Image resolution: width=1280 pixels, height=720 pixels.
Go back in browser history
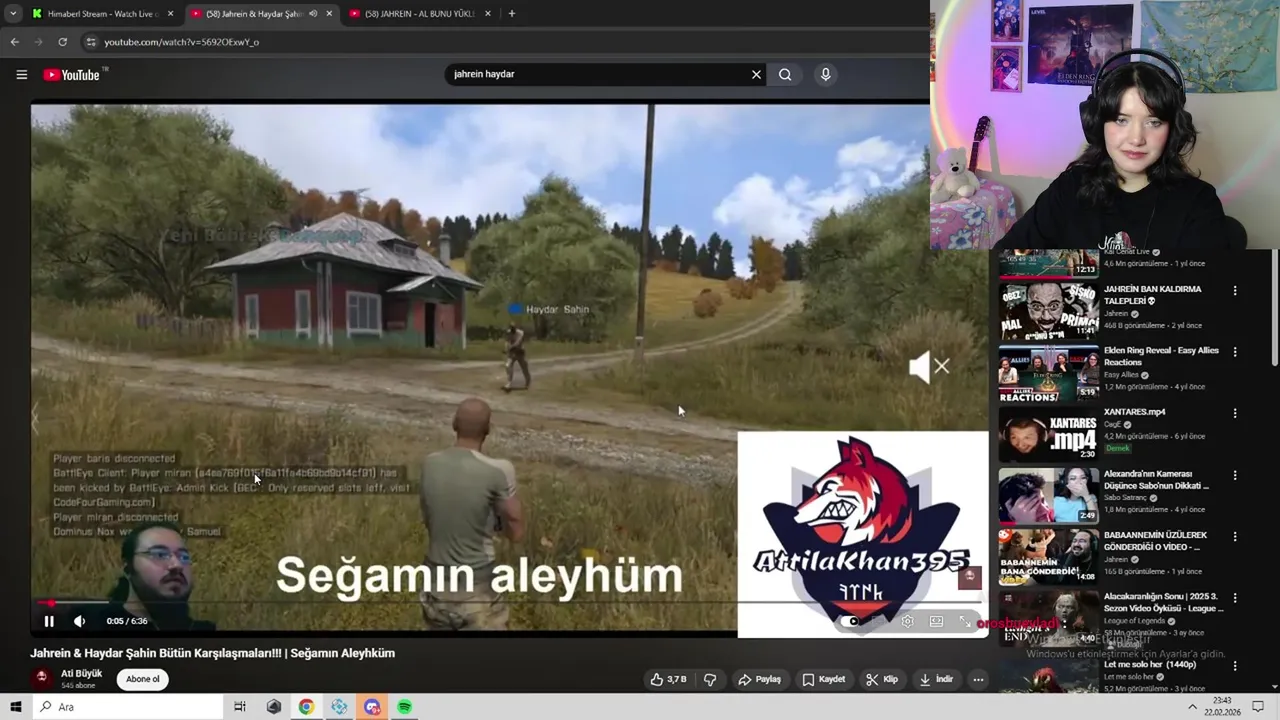click(14, 42)
